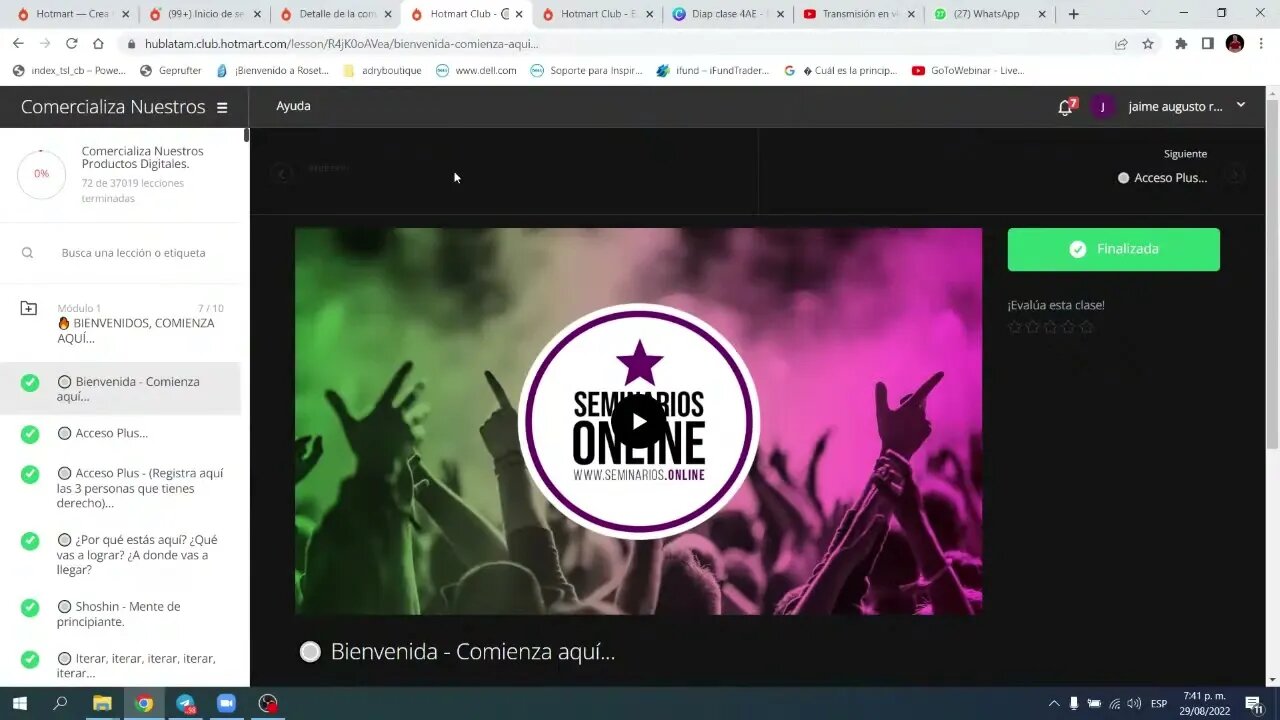Open lesson Acceso Plus Registra aquí
Viewport: 1280px width, 720px height.
coord(140,488)
